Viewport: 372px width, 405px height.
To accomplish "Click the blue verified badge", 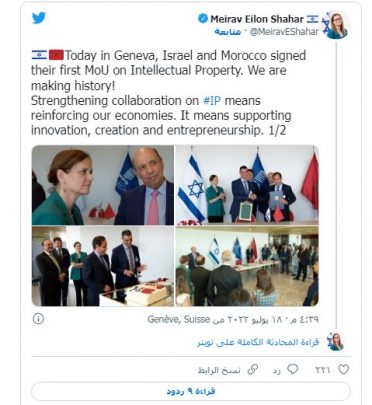I will [x=203, y=18].
